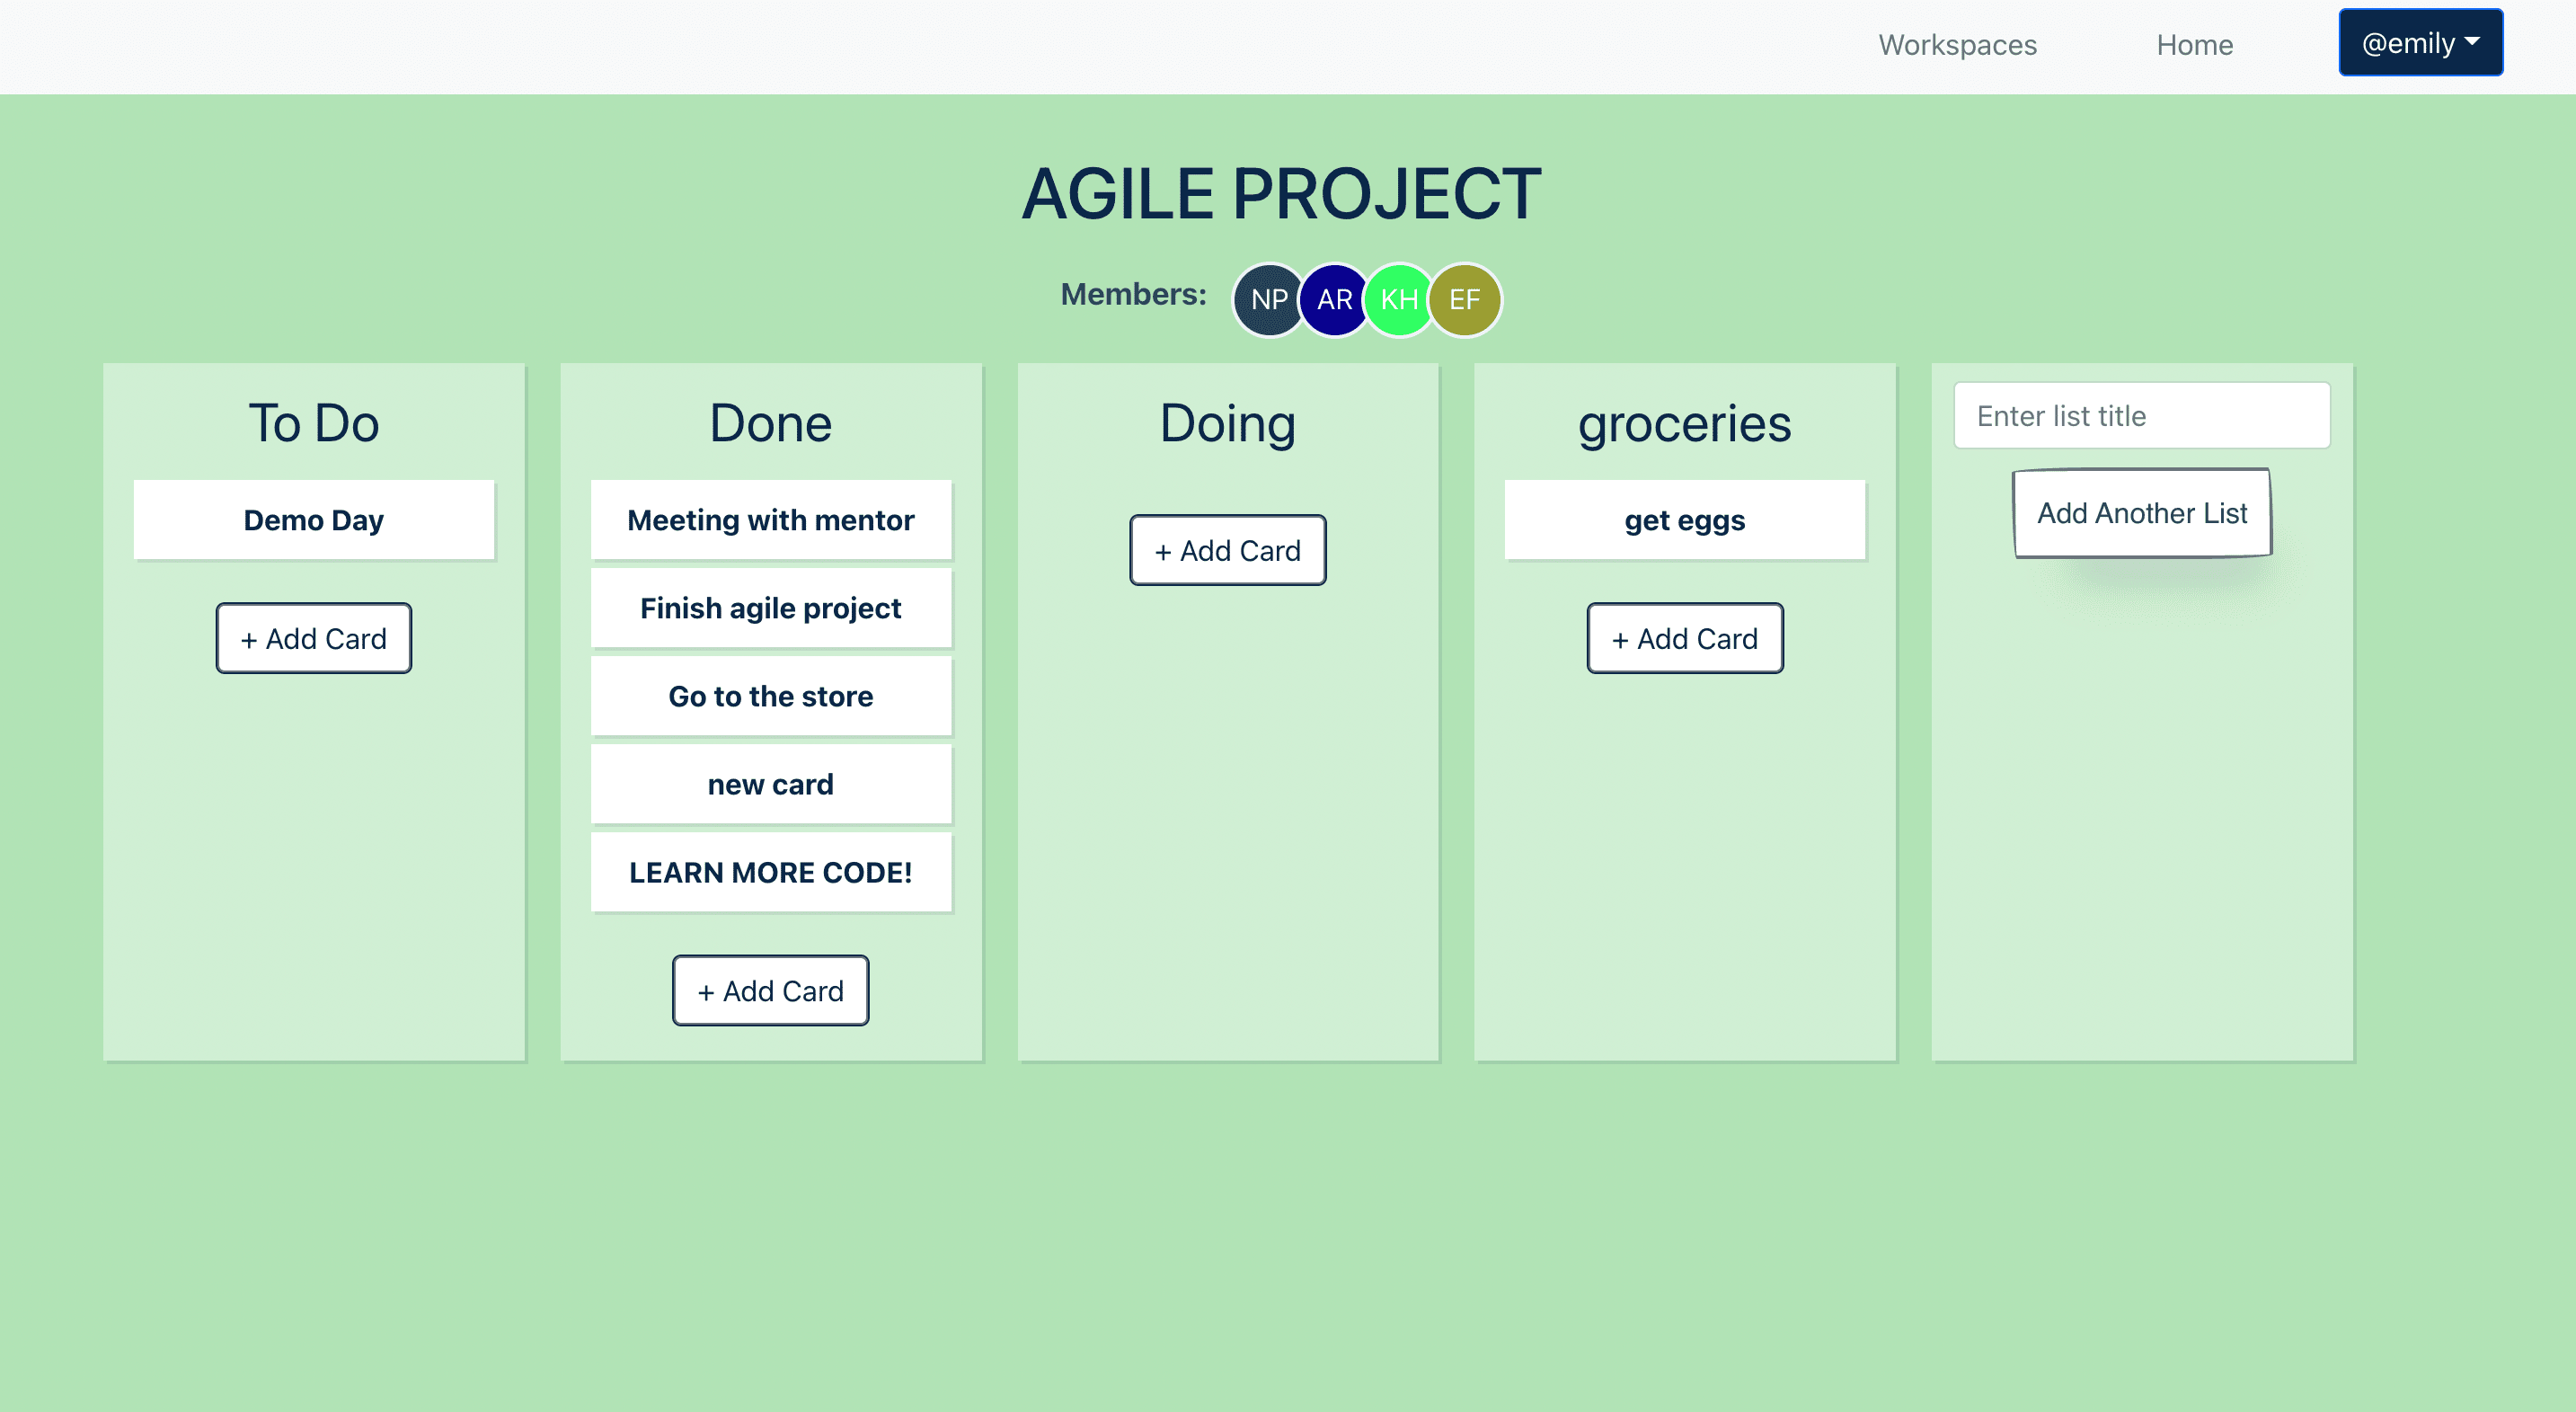Click Add Card in the Done list
The height and width of the screenshot is (1412, 2576).
click(x=770, y=990)
